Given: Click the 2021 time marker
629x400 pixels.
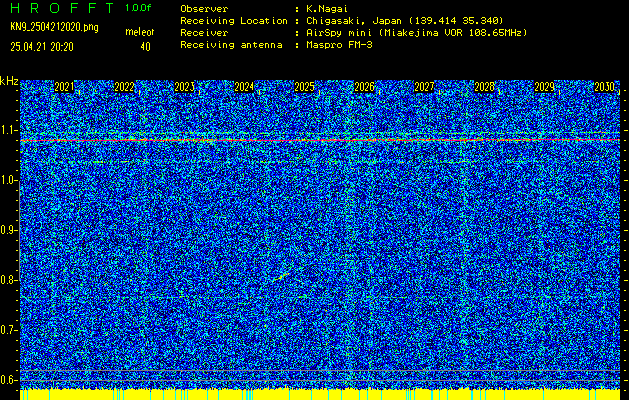Looking at the screenshot, I should tap(64, 87).
